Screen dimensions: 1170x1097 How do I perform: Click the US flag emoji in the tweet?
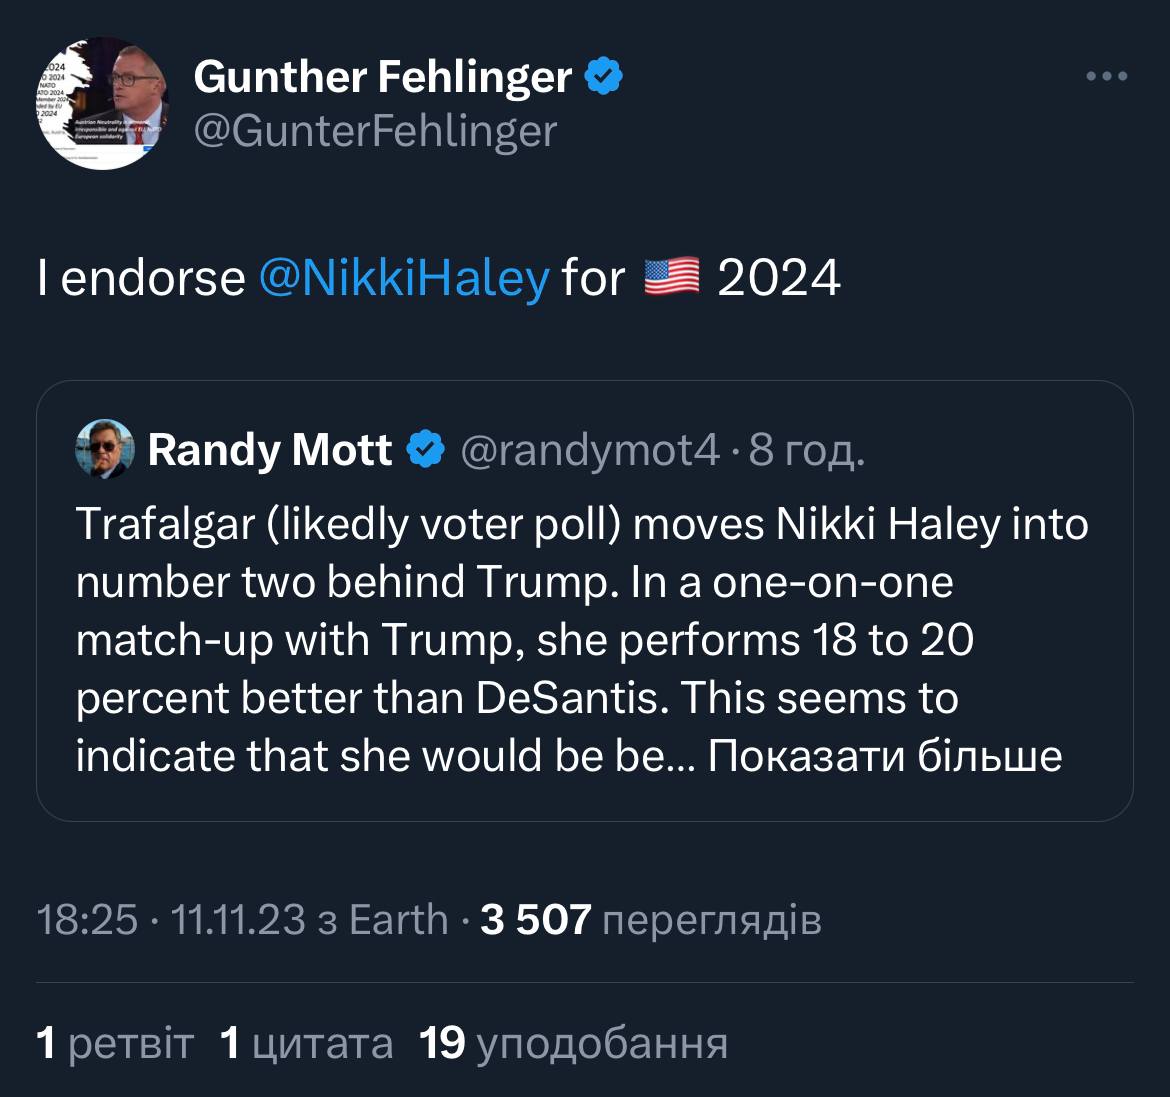671,277
